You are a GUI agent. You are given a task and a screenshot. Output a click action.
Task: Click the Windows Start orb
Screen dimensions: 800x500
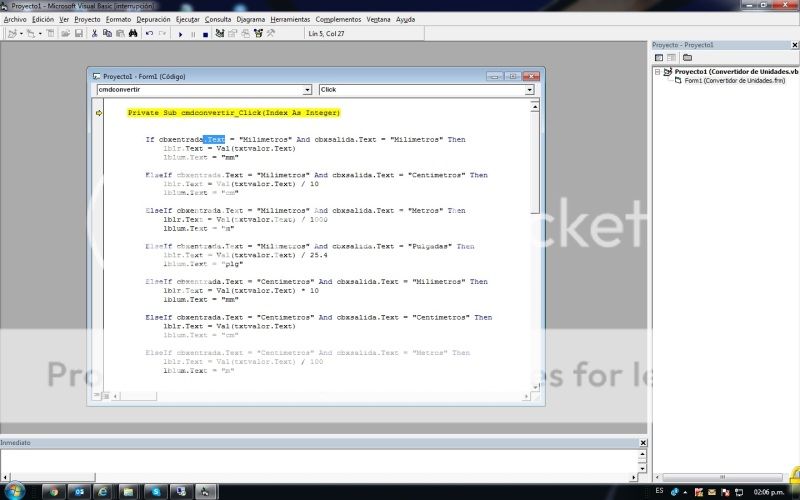(14, 491)
